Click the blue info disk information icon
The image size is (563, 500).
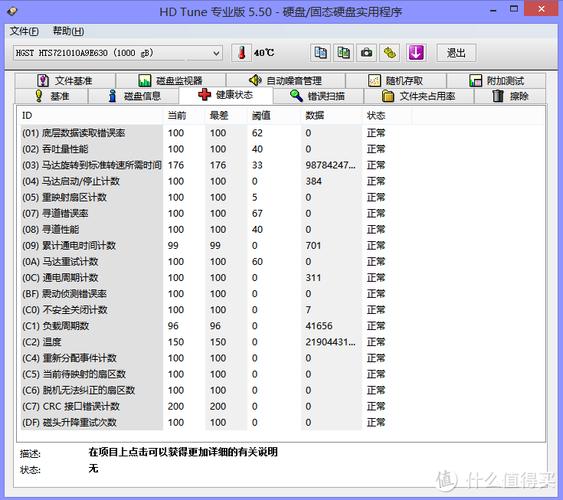click(112, 96)
